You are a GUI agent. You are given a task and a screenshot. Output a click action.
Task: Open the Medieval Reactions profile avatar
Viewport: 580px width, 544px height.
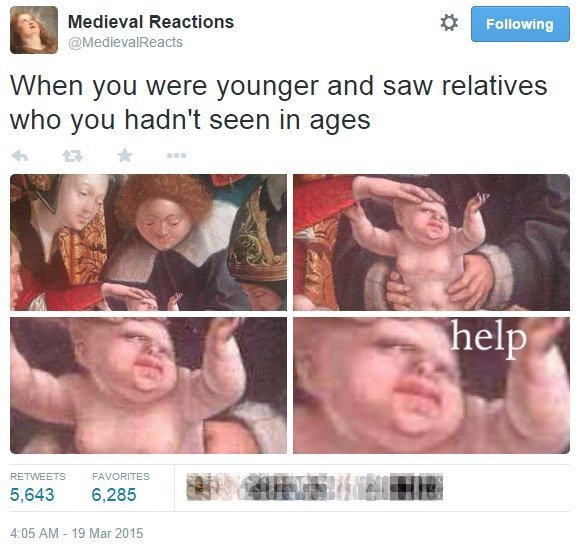pyautogui.click(x=34, y=30)
